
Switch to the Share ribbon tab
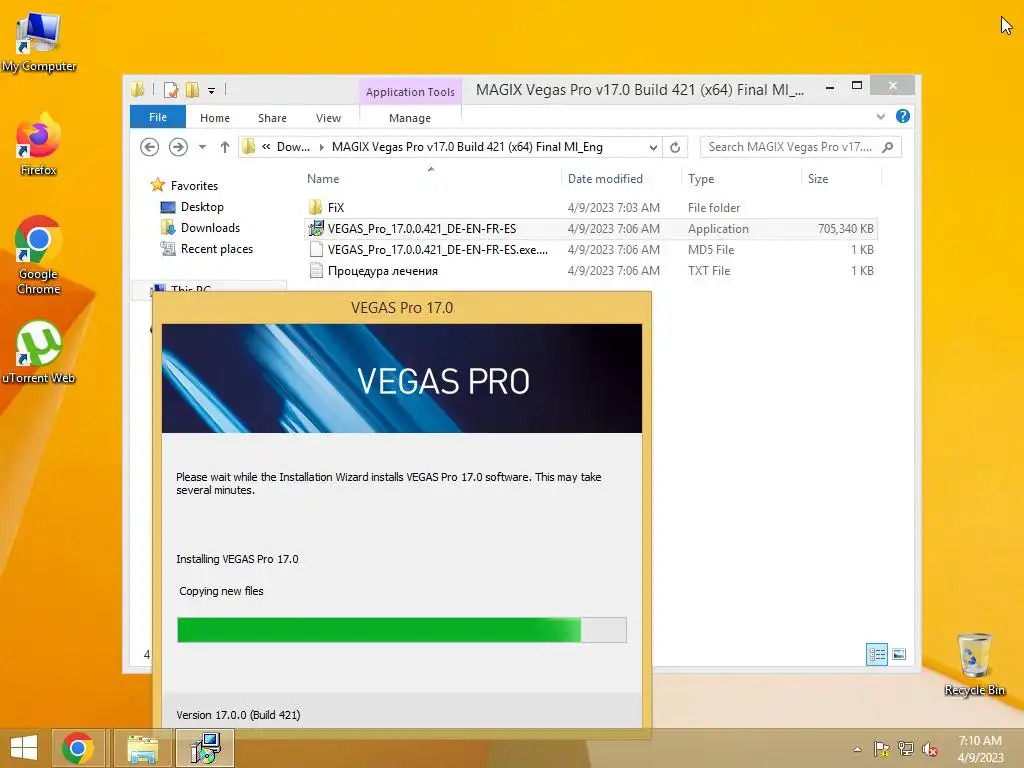click(x=272, y=118)
